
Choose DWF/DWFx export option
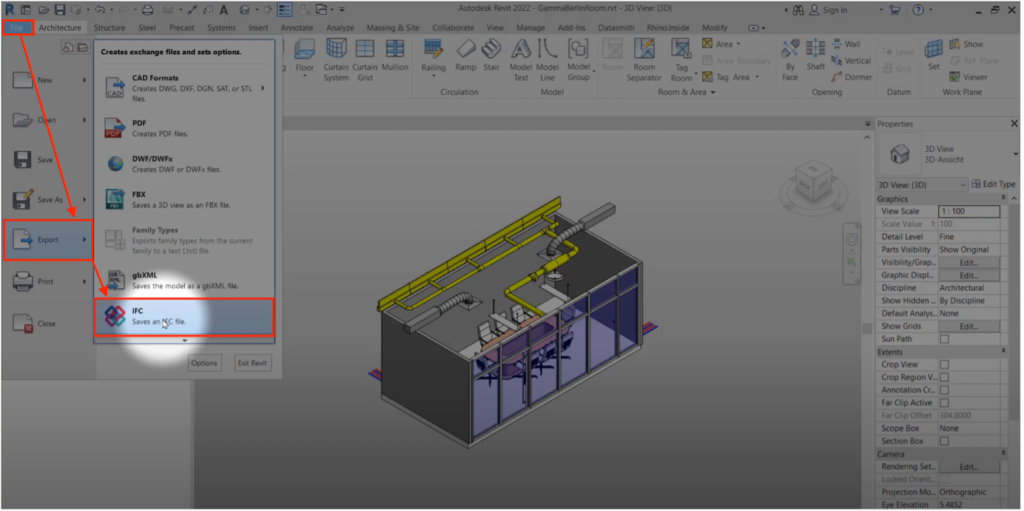(184, 163)
